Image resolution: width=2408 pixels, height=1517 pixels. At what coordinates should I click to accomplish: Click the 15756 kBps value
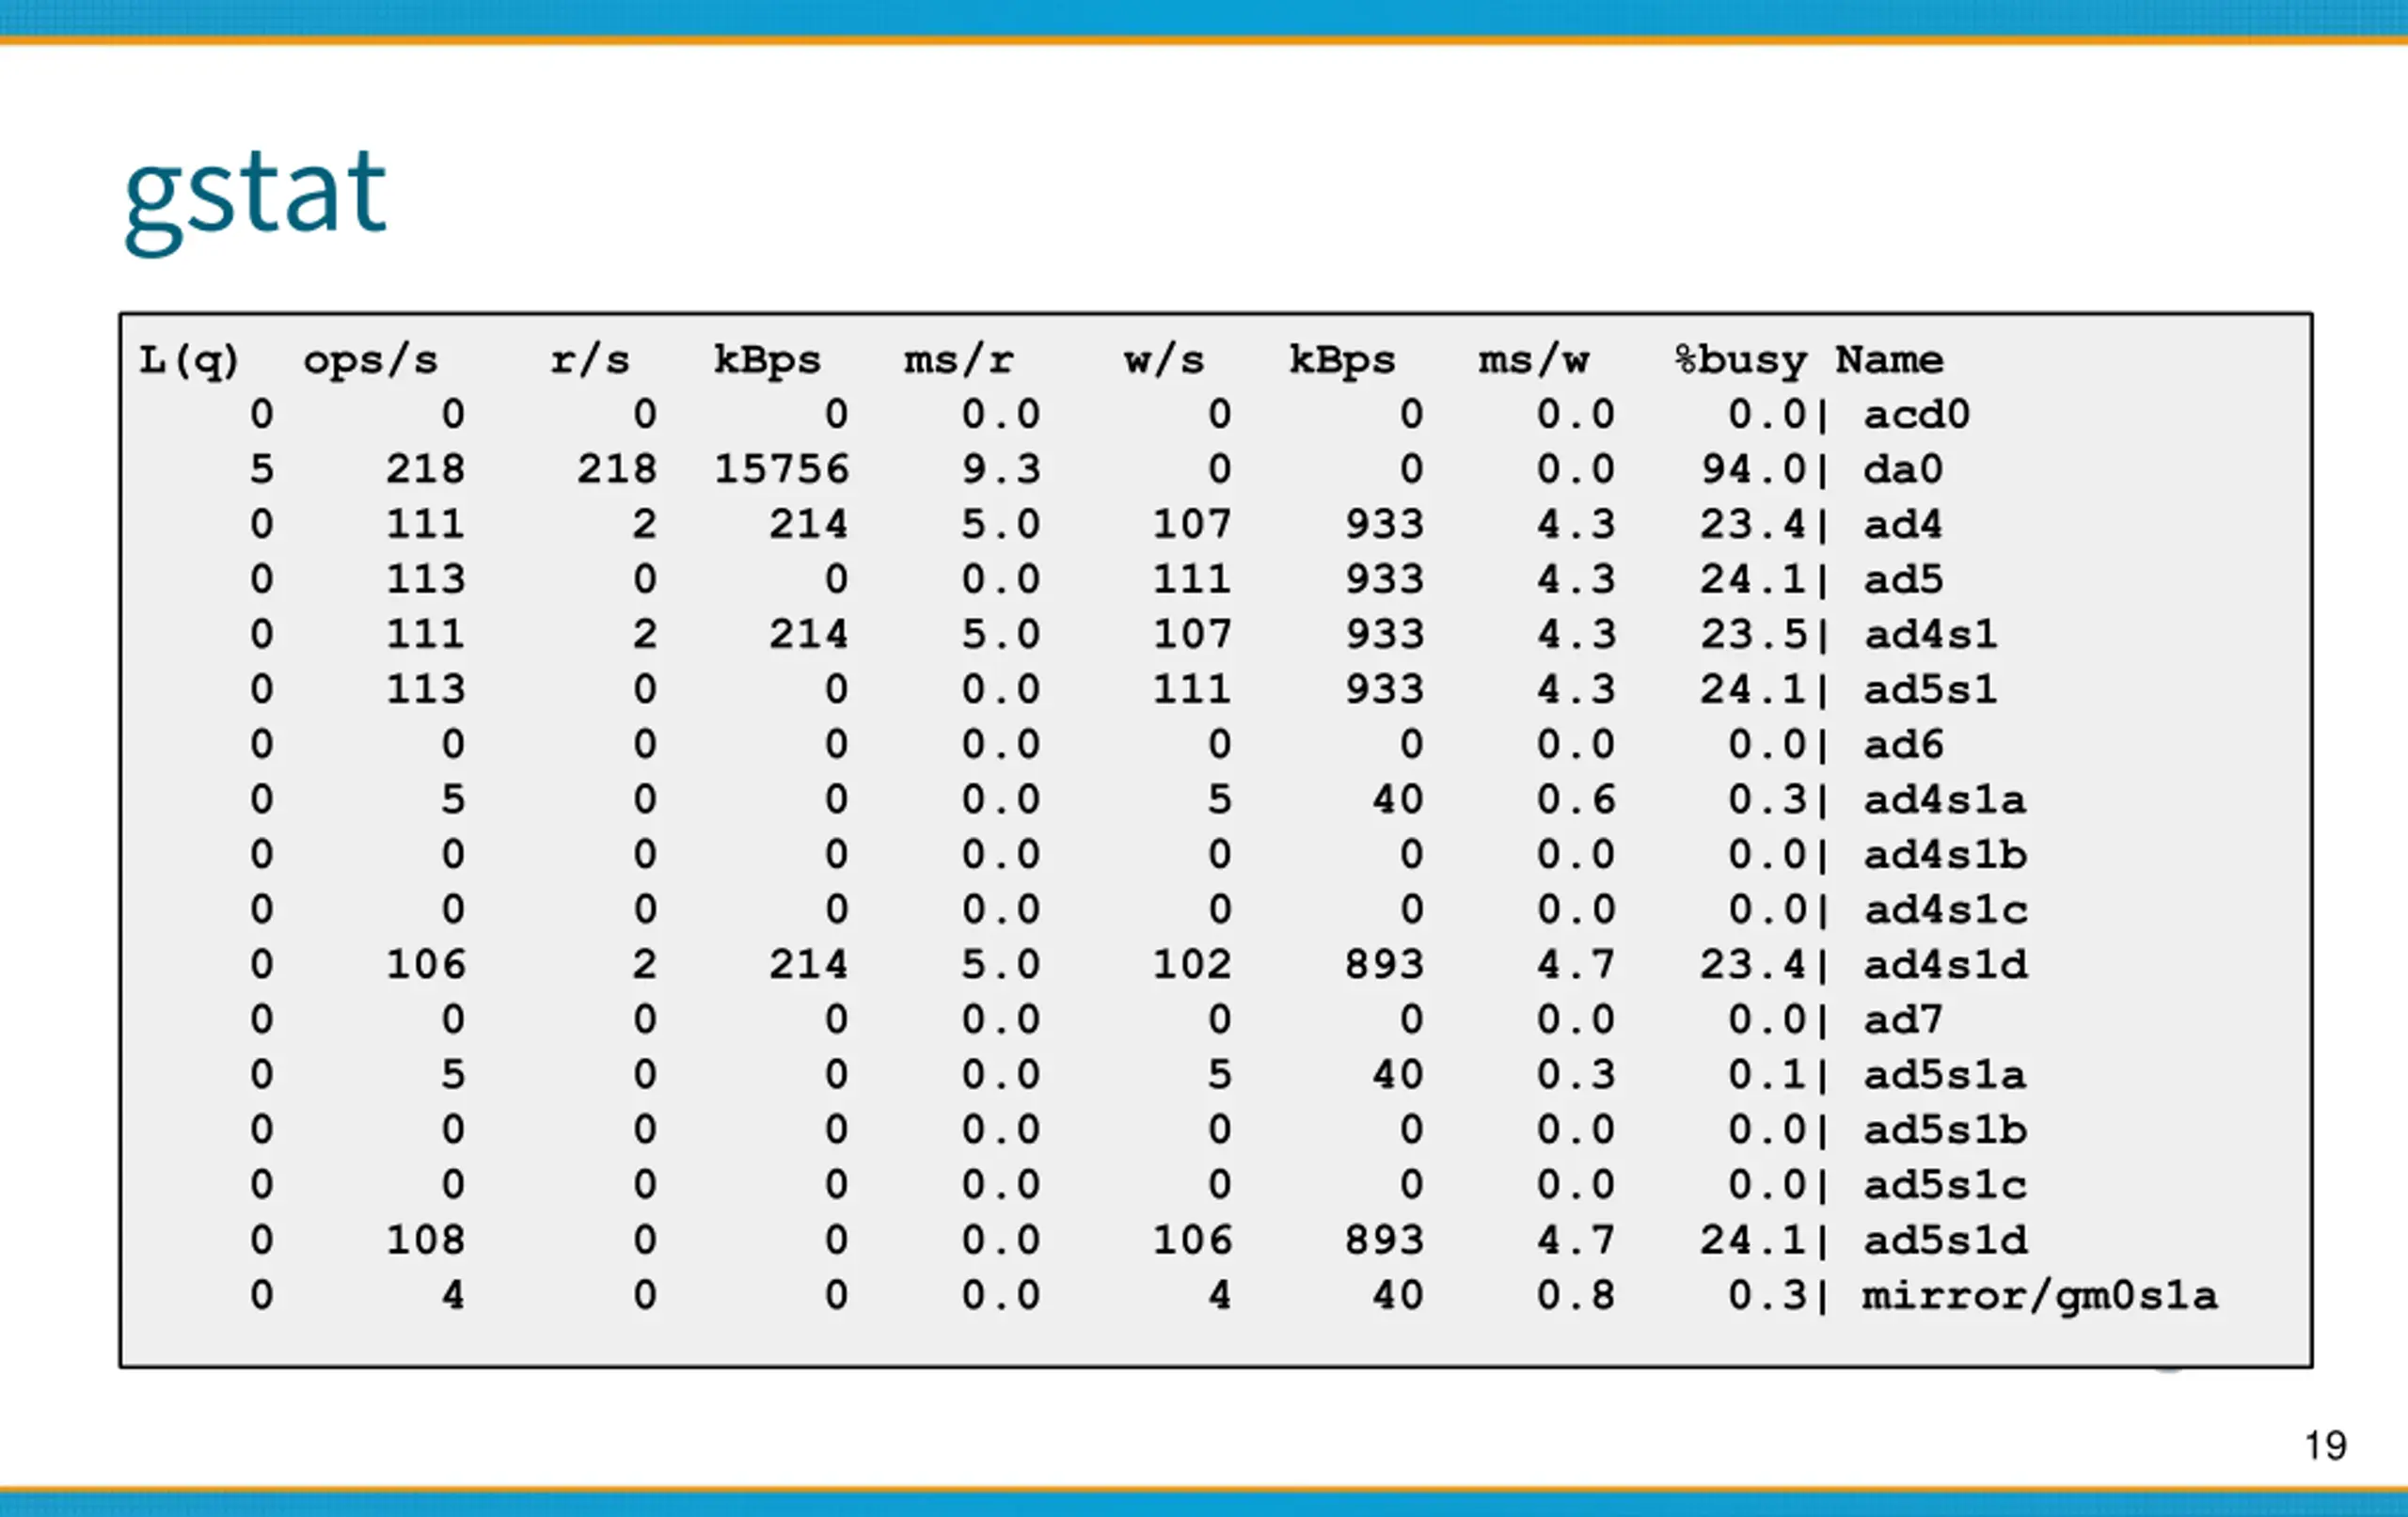pyautogui.click(x=781, y=470)
